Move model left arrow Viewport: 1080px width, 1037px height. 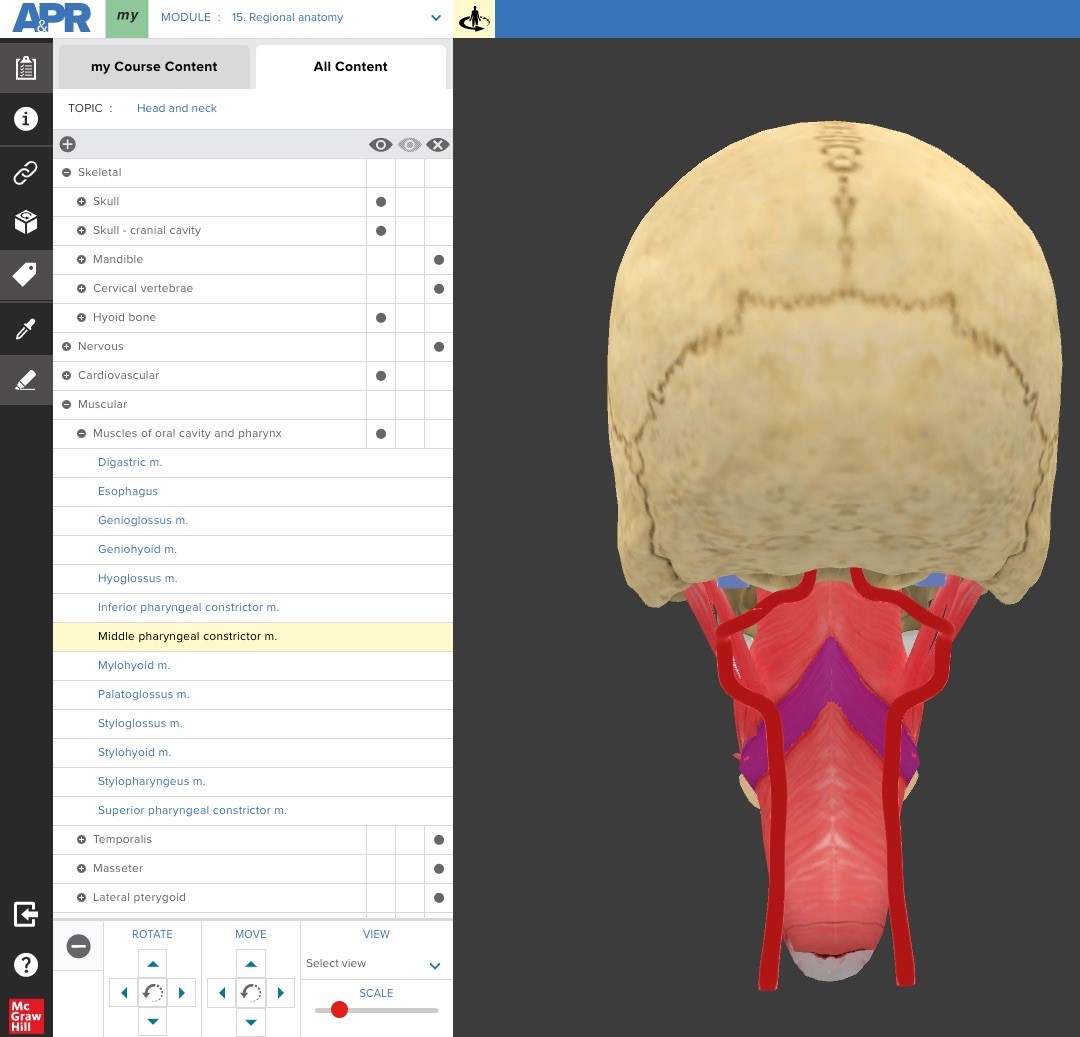(x=222, y=993)
